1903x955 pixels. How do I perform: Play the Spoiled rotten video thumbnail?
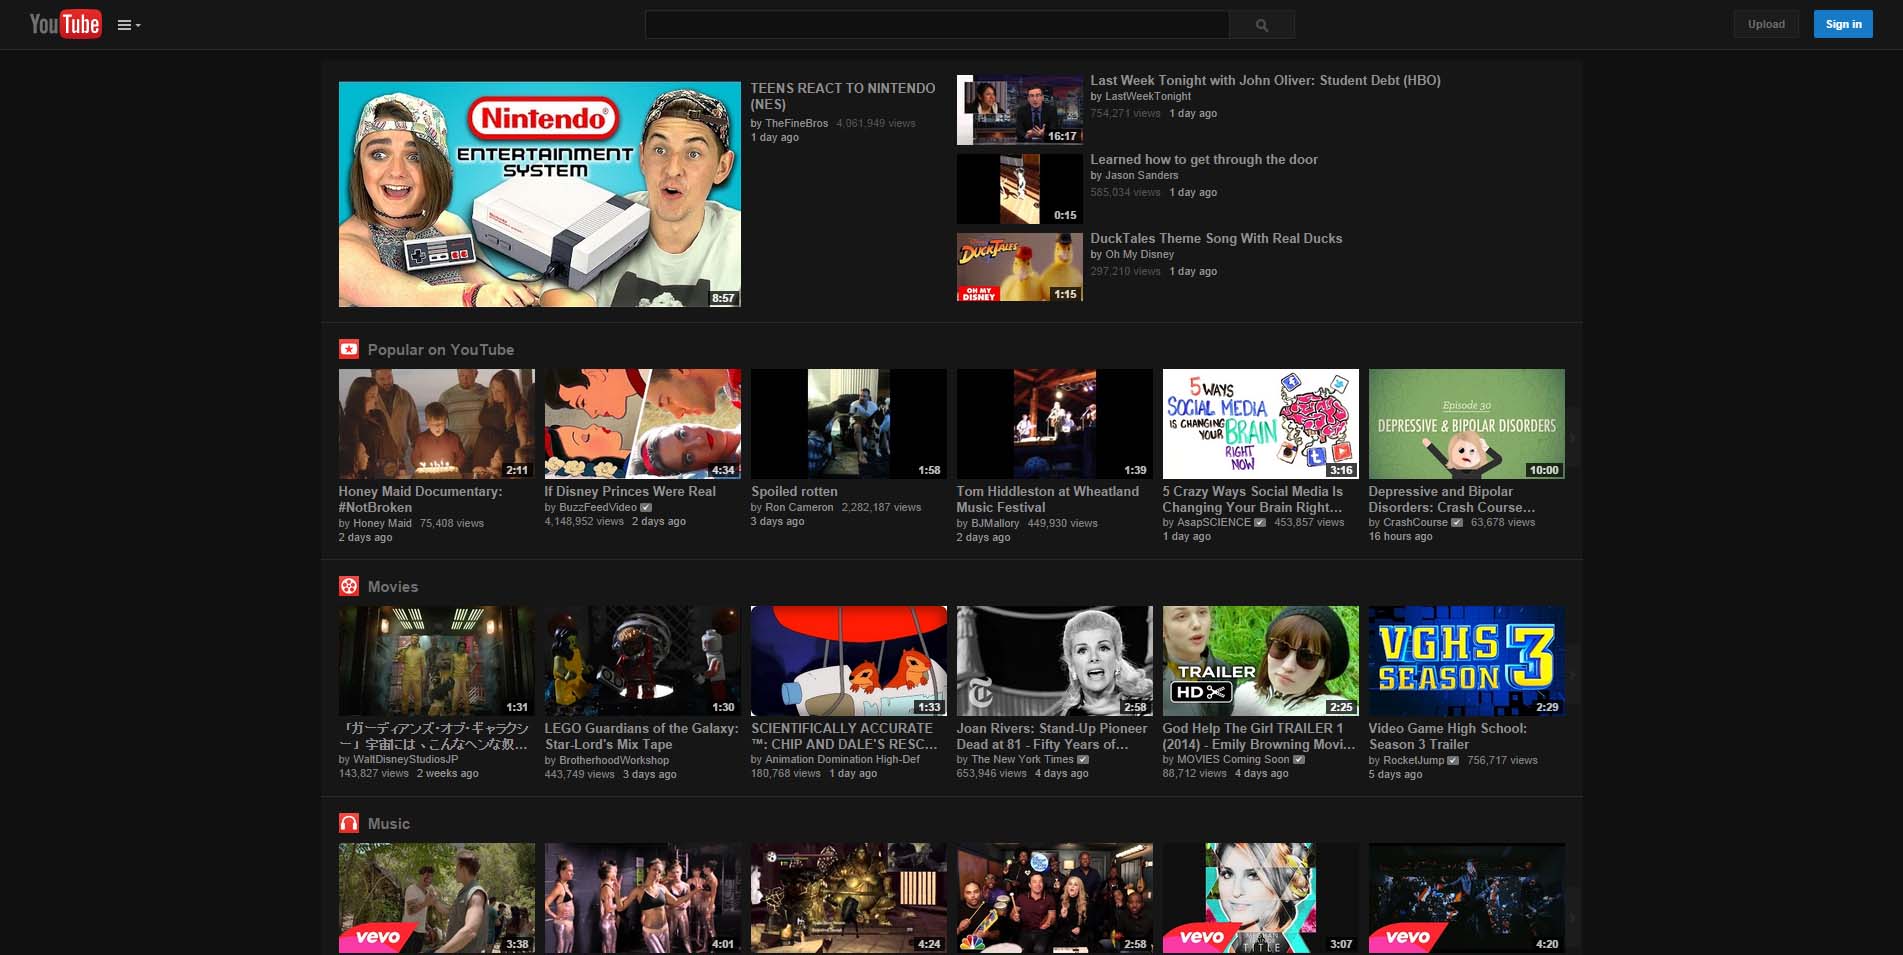pos(849,424)
